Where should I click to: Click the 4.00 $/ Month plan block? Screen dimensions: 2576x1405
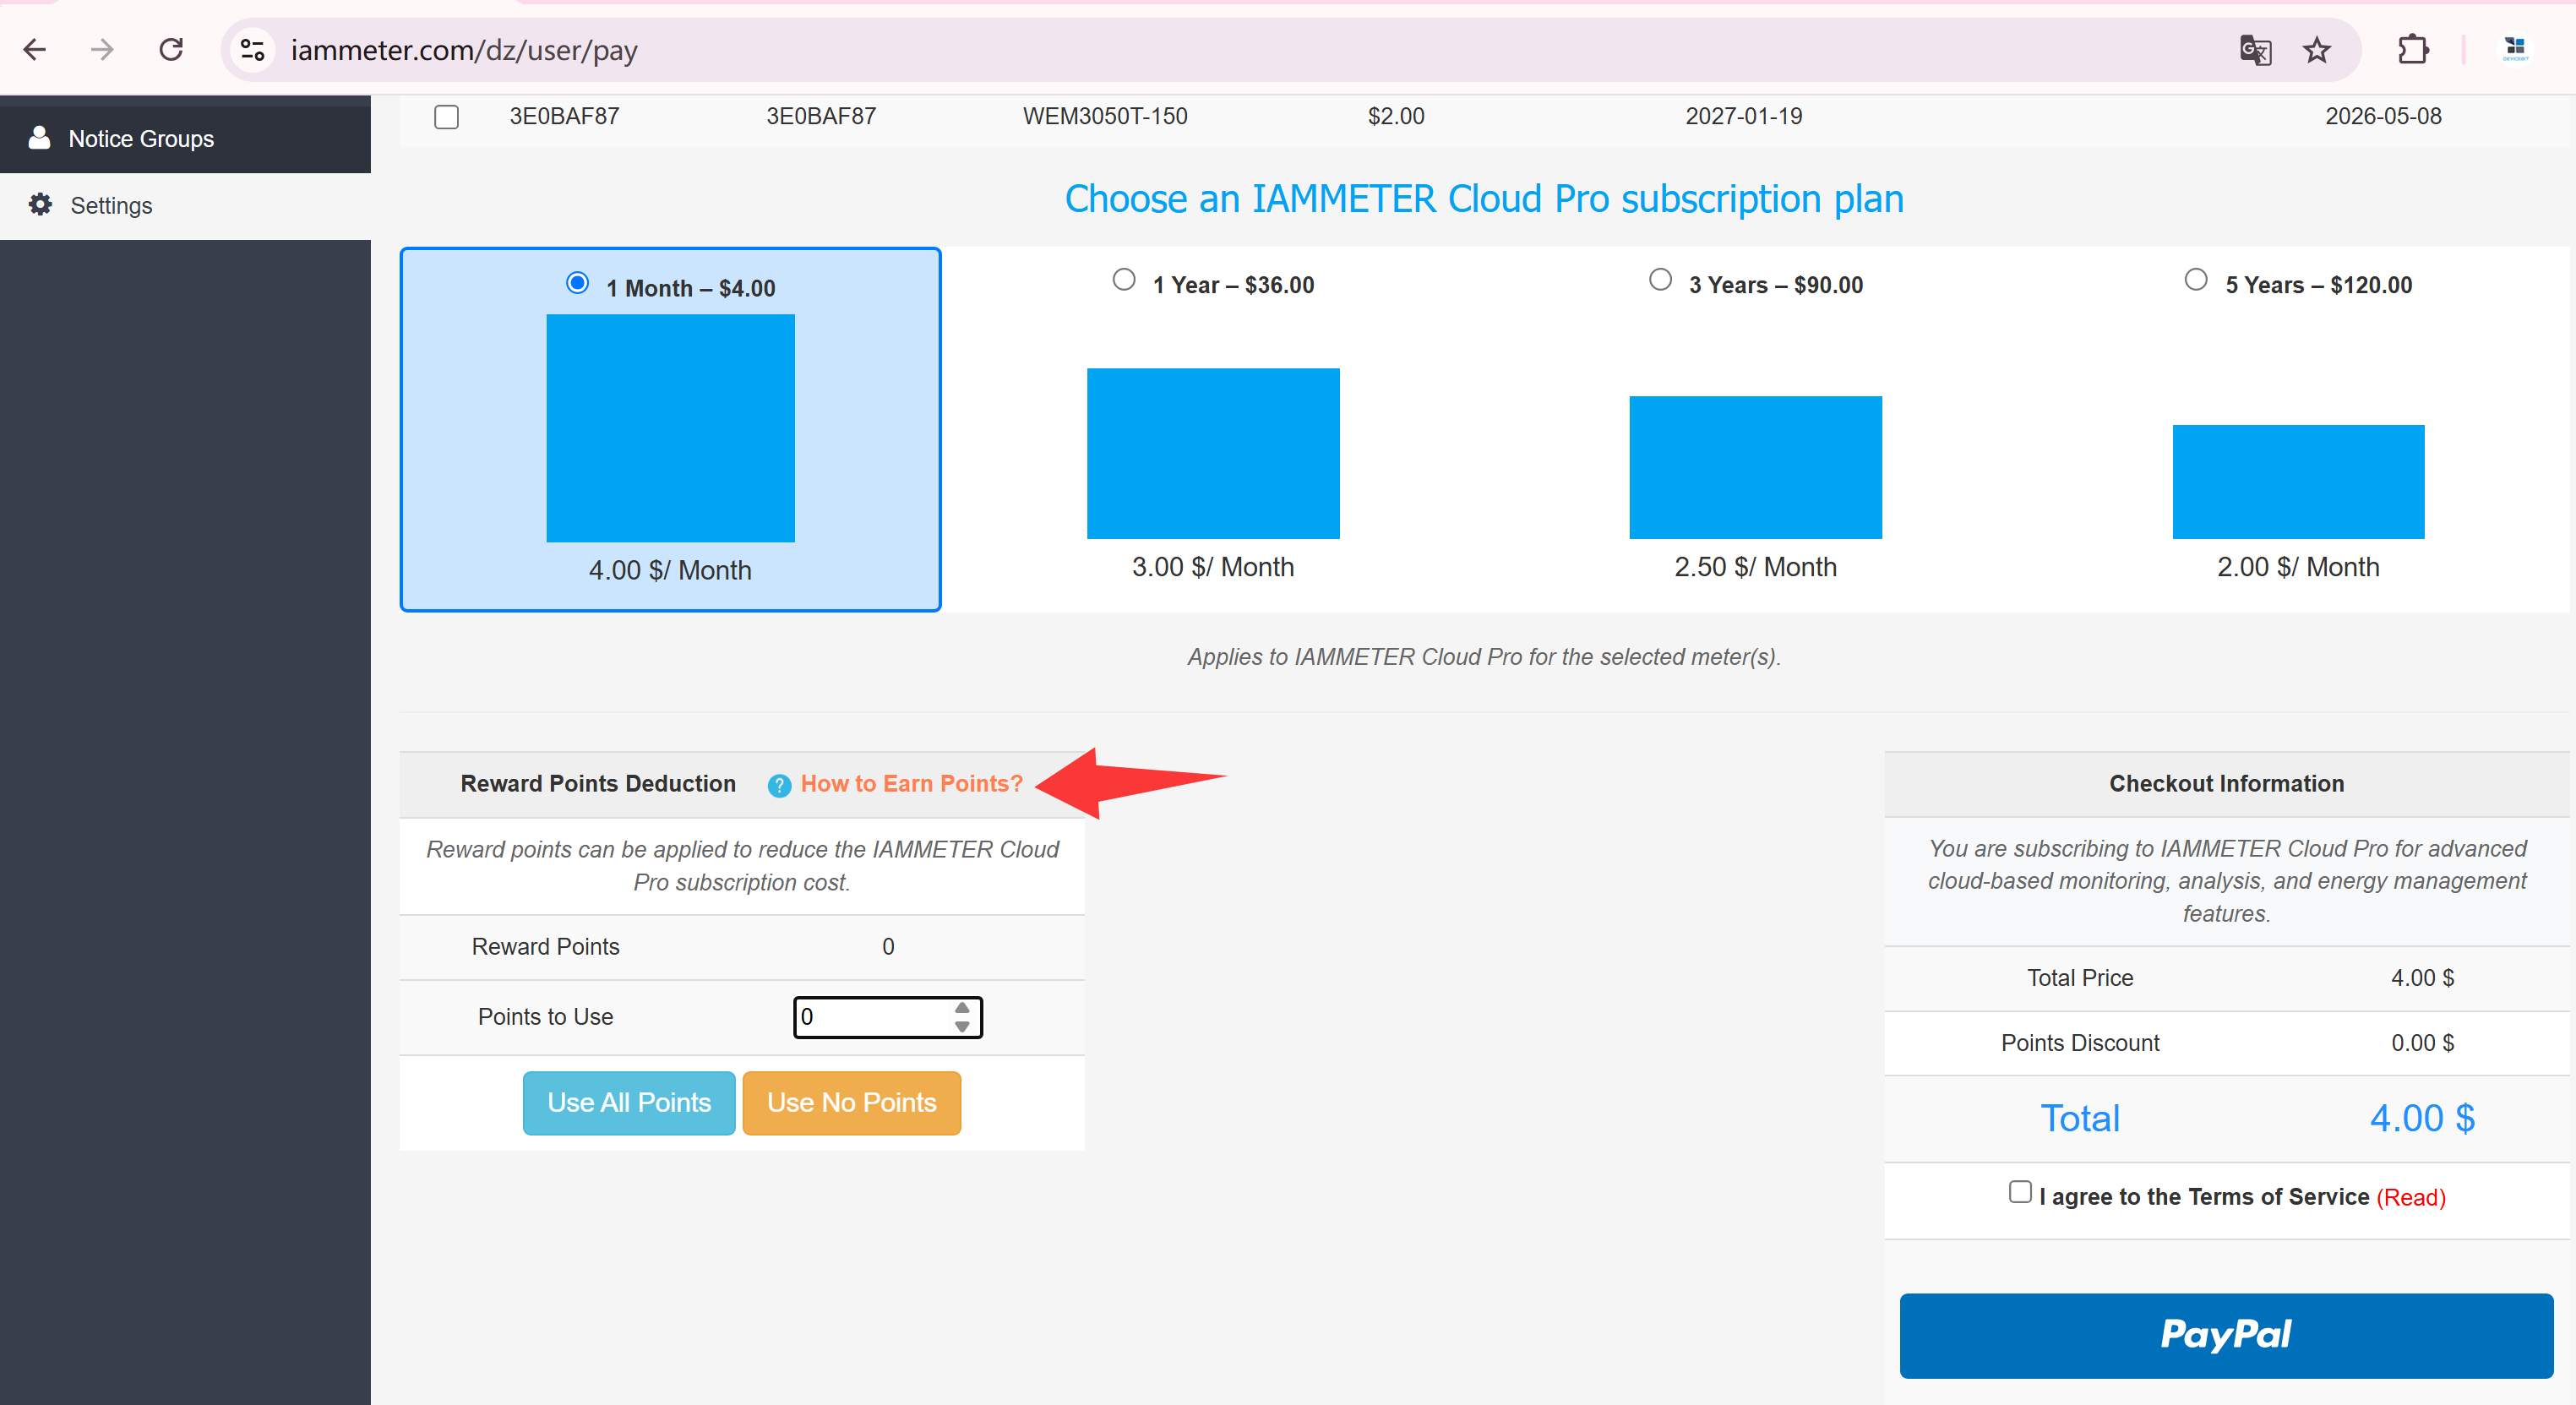point(670,428)
